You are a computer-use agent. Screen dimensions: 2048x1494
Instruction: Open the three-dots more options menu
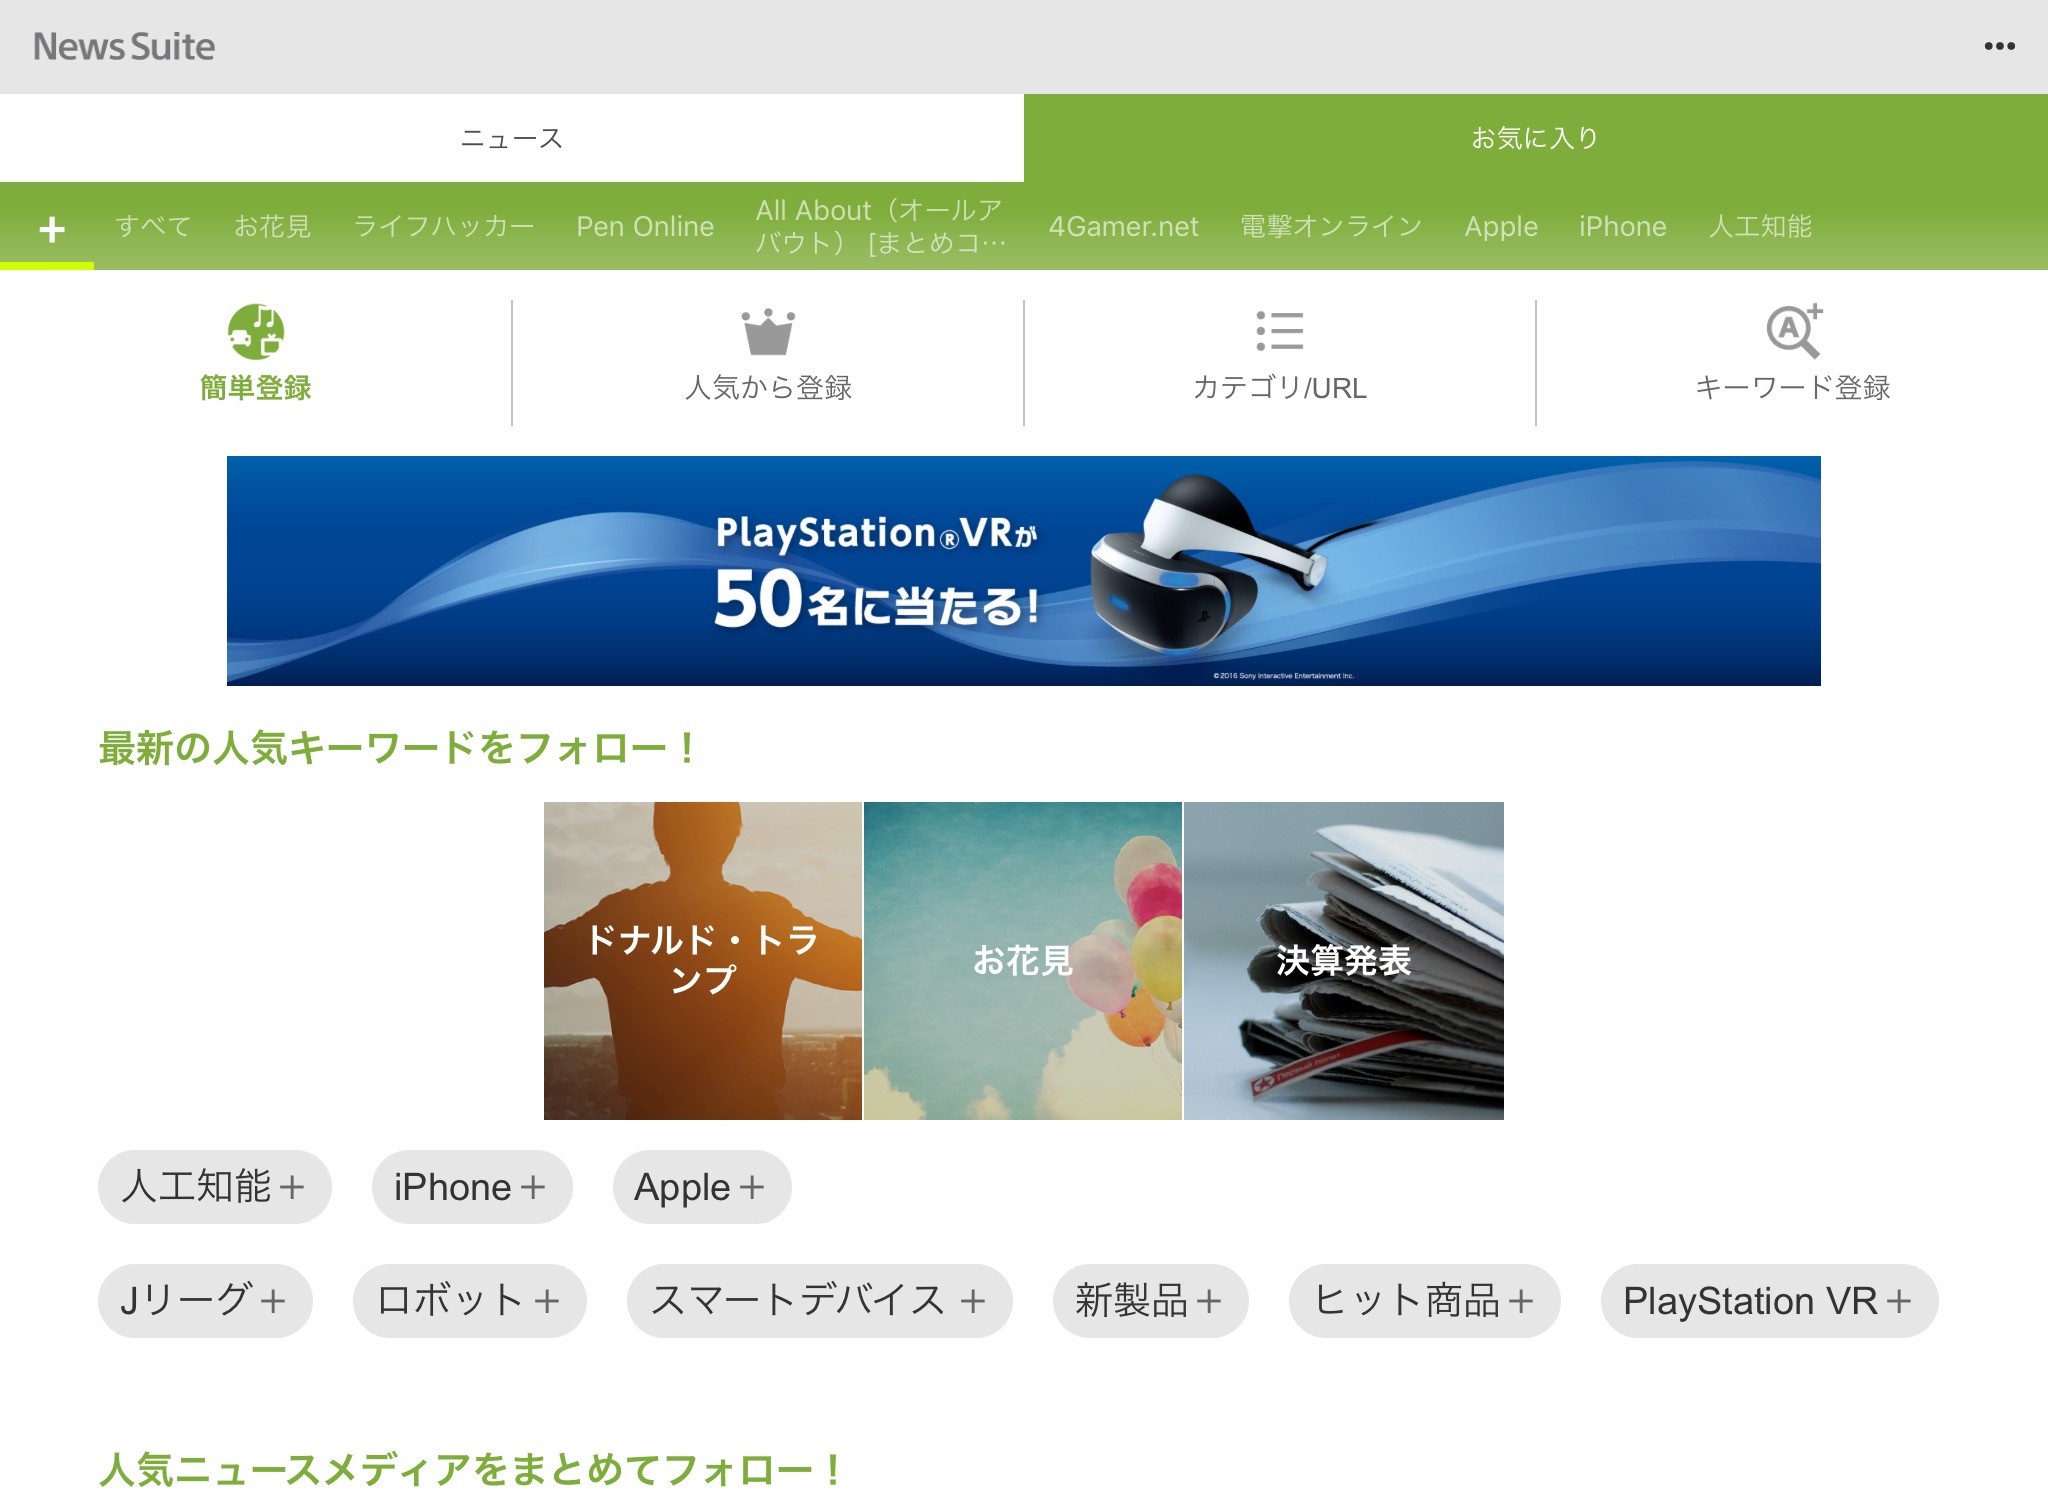coord(1998,46)
